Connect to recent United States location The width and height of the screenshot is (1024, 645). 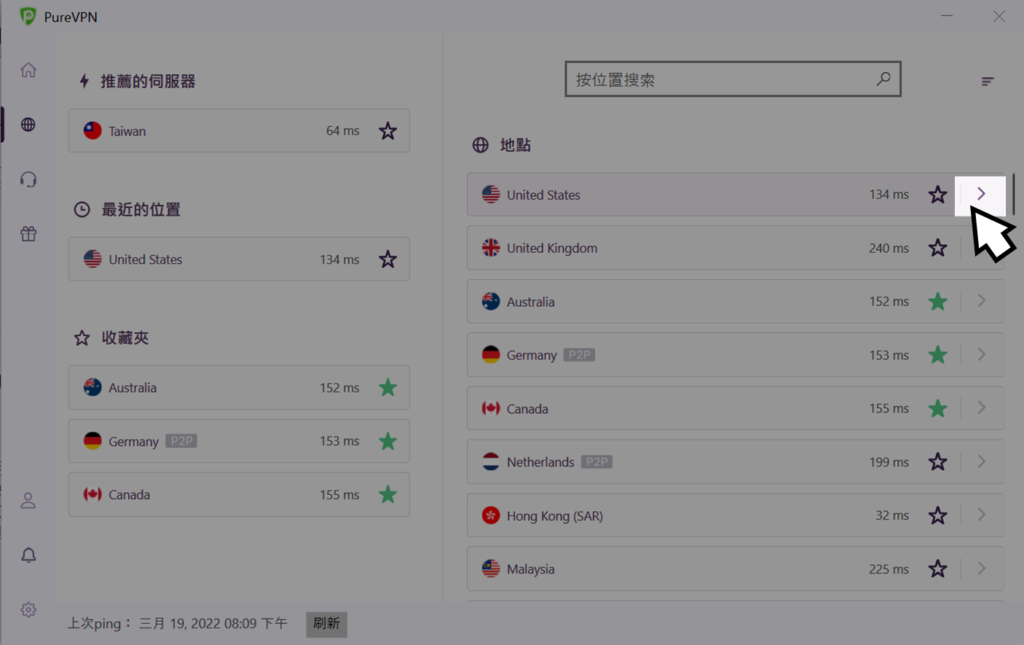click(239, 259)
